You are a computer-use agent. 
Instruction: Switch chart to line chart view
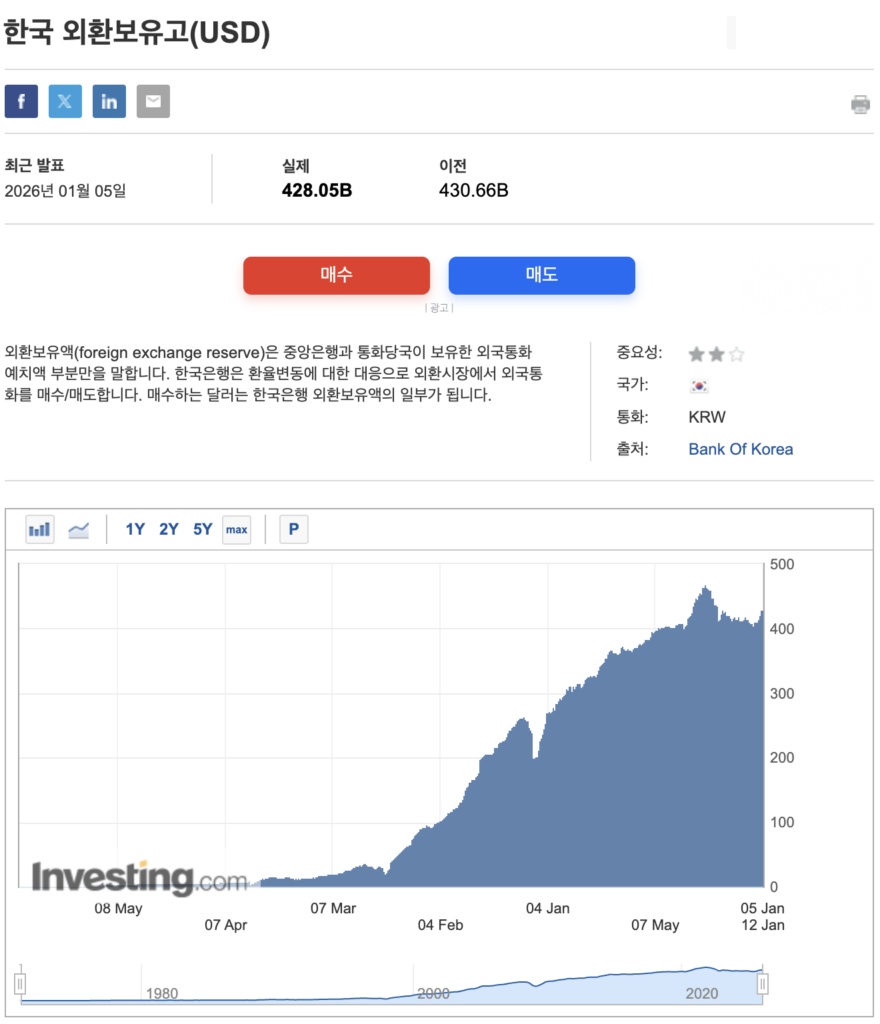(78, 529)
